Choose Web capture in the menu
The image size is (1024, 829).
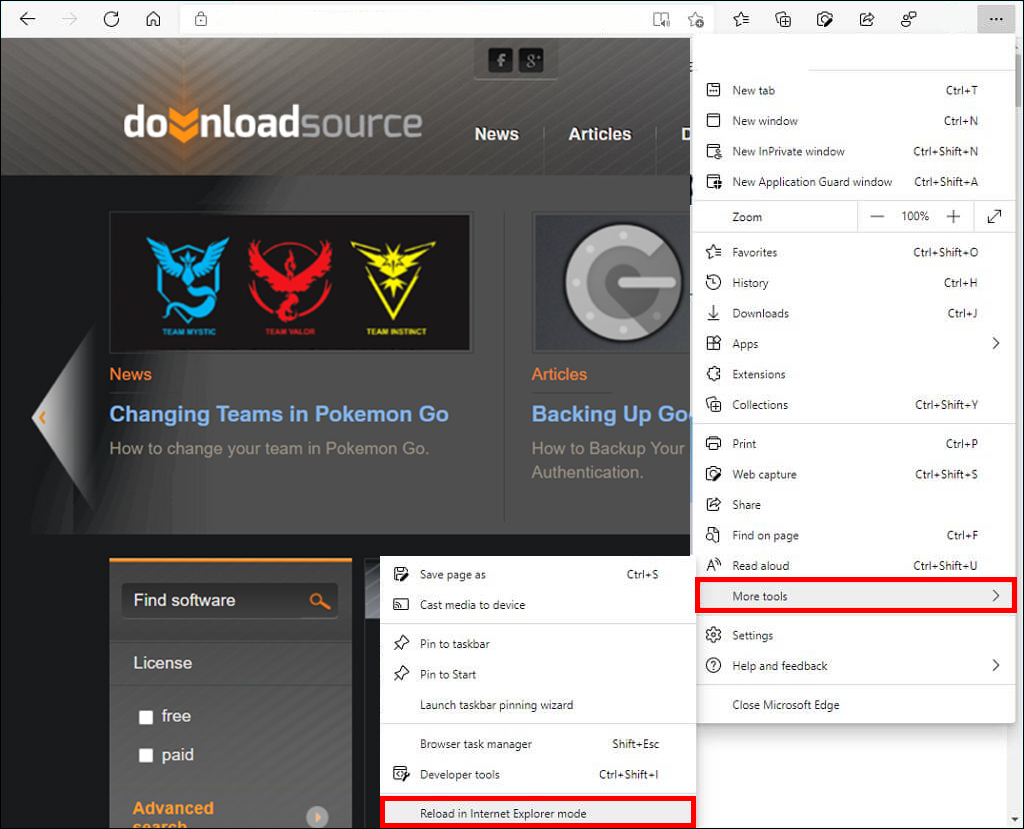[854, 474]
